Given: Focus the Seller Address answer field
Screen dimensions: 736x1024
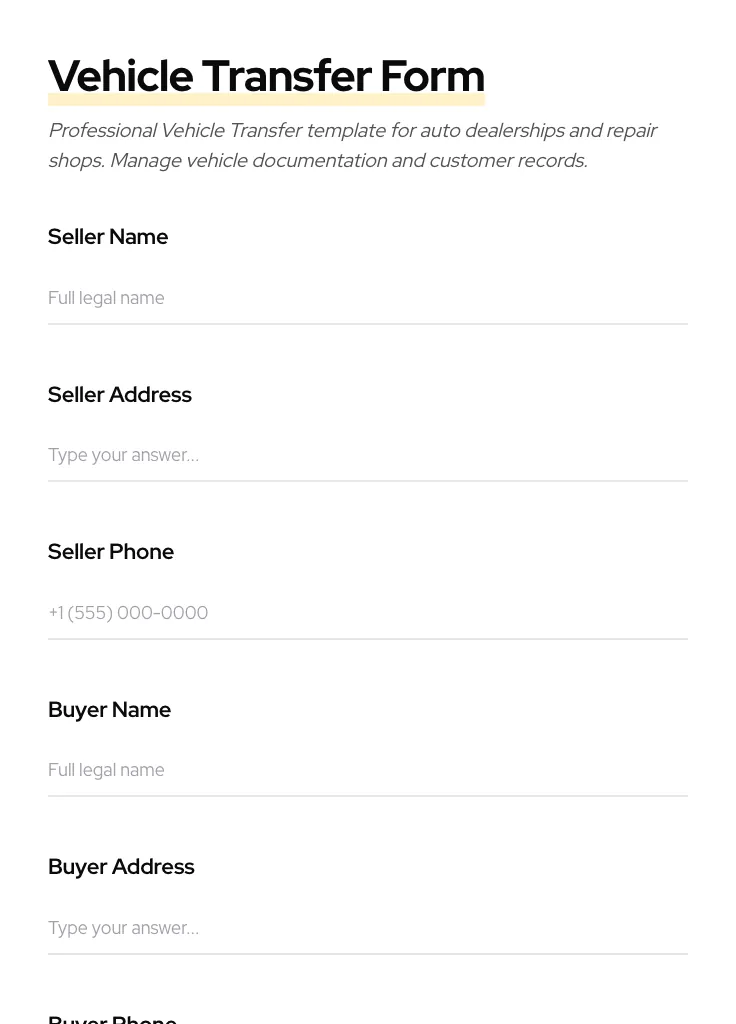Looking at the screenshot, I should tap(367, 455).
